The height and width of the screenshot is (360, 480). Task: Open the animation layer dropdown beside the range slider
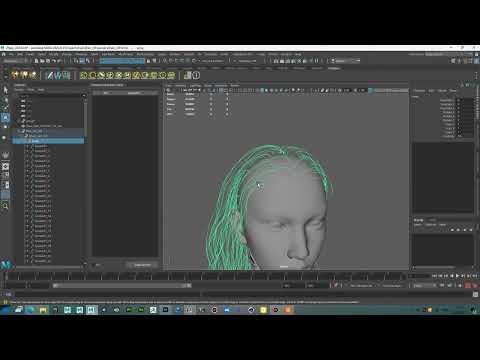[393, 286]
